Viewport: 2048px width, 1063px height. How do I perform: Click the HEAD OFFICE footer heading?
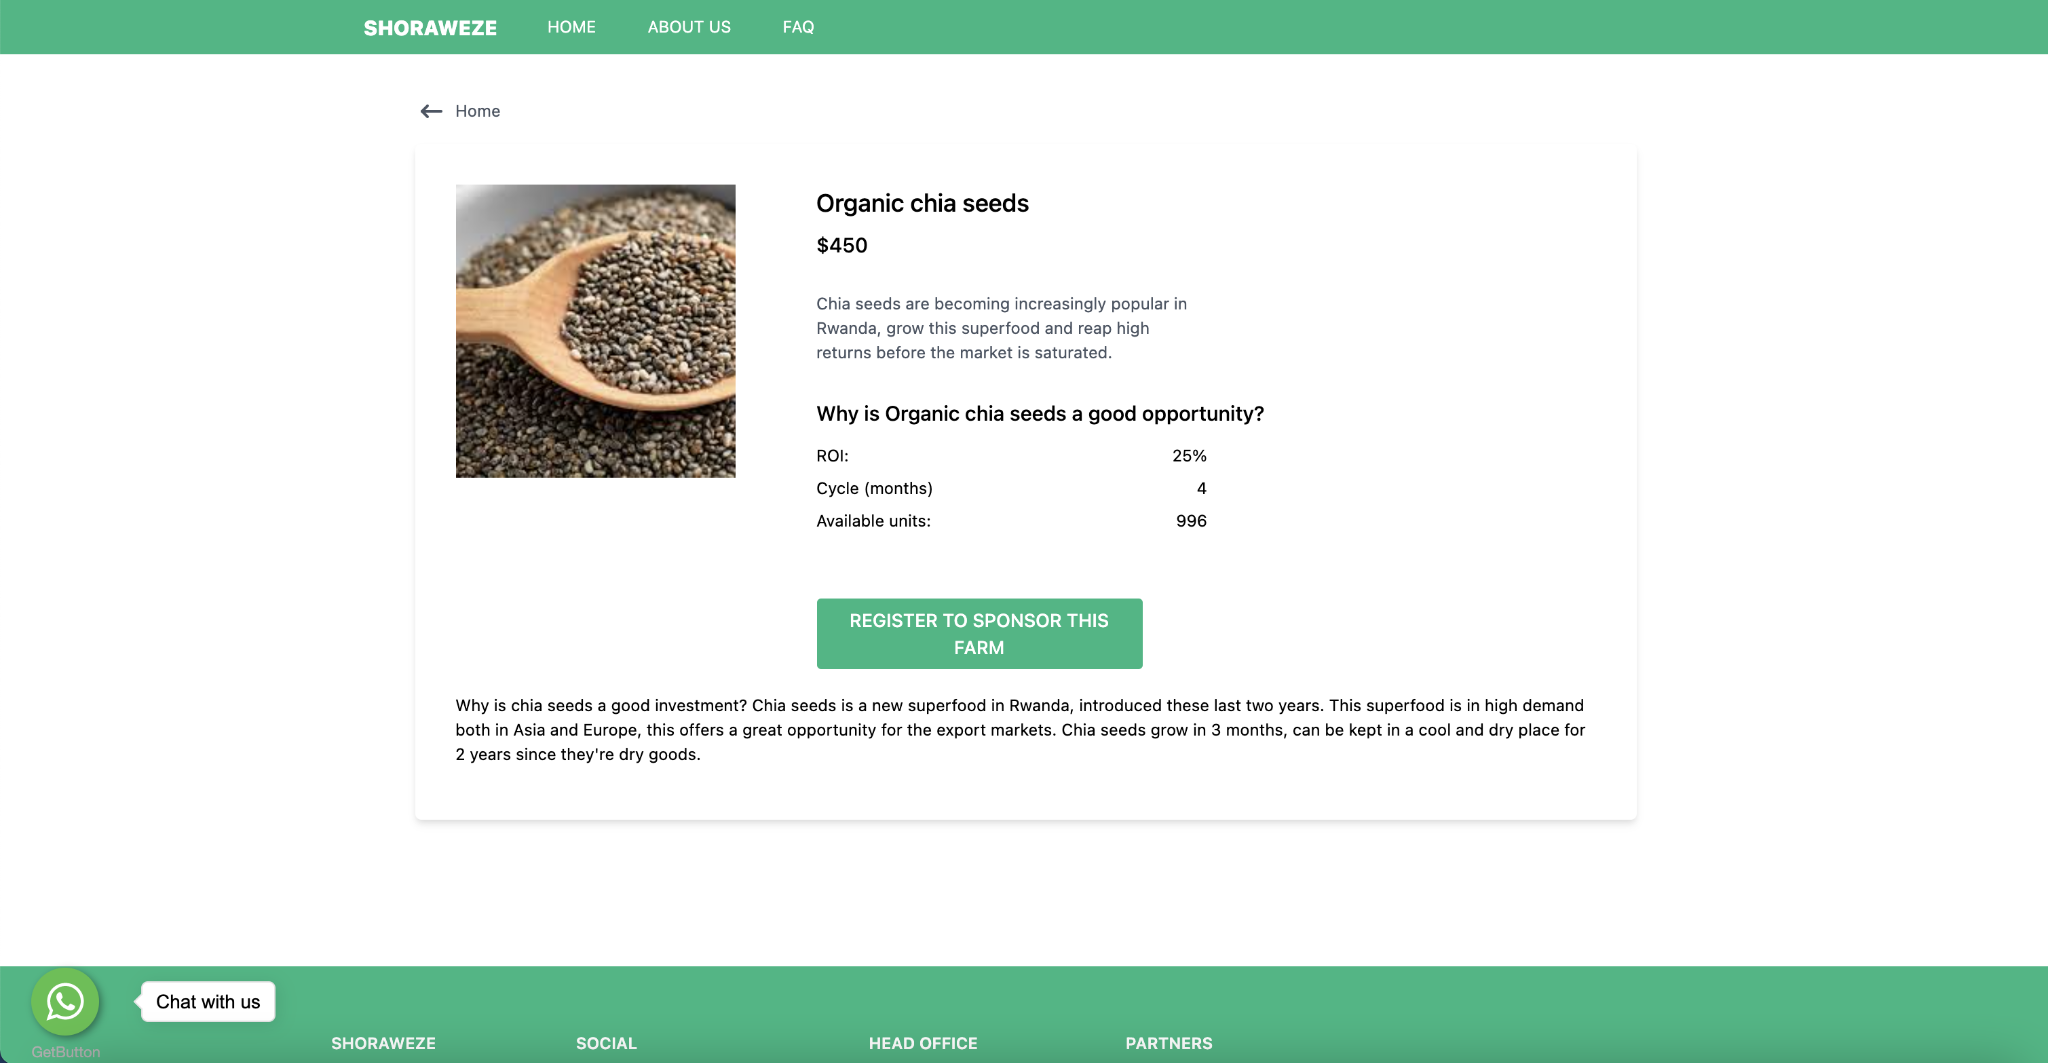click(923, 1043)
